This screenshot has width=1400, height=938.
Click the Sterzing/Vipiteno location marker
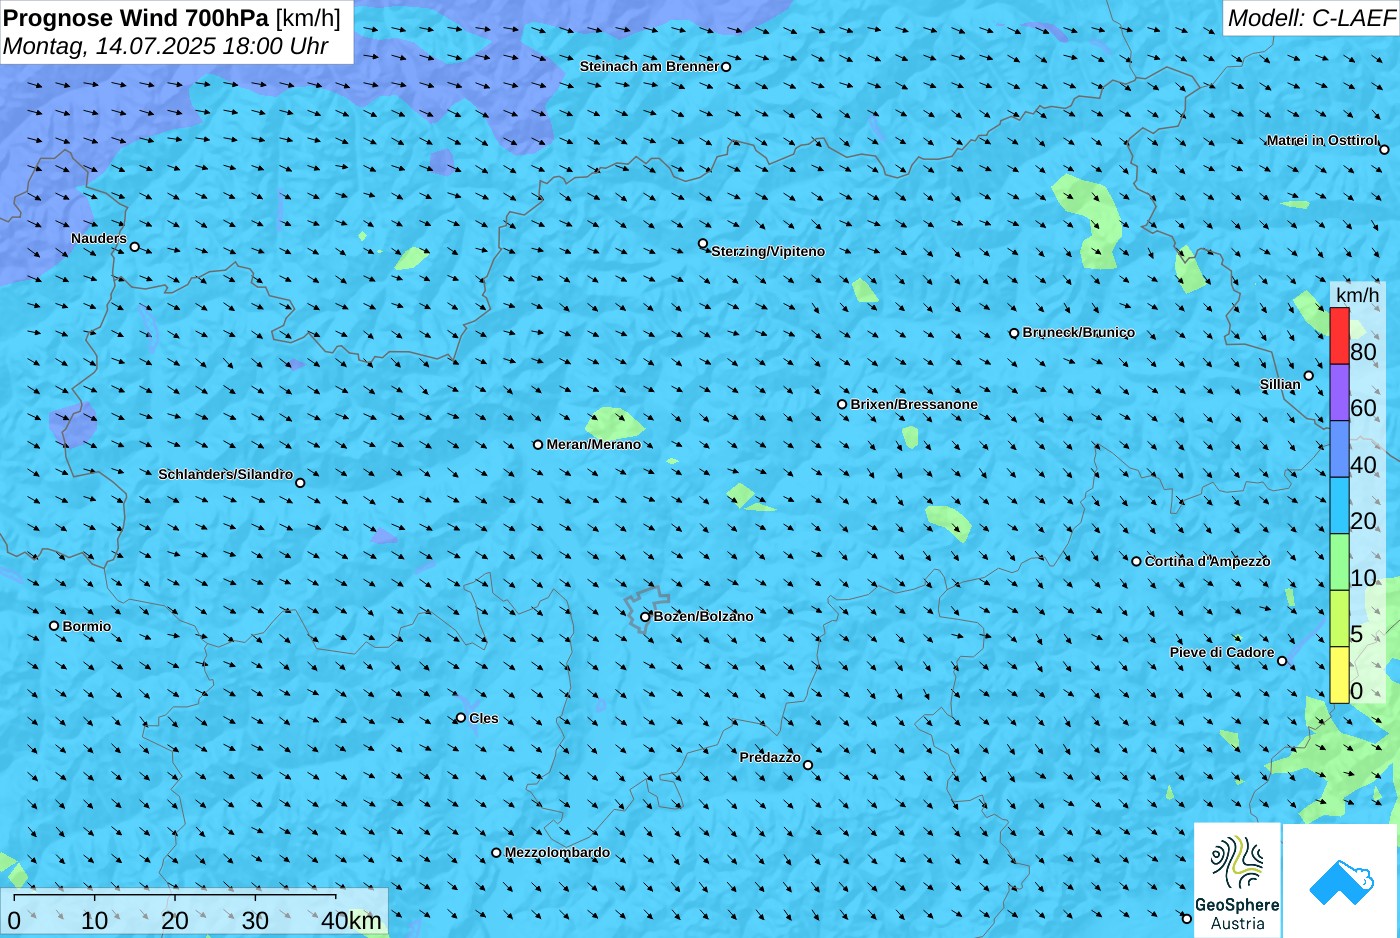tap(703, 244)
